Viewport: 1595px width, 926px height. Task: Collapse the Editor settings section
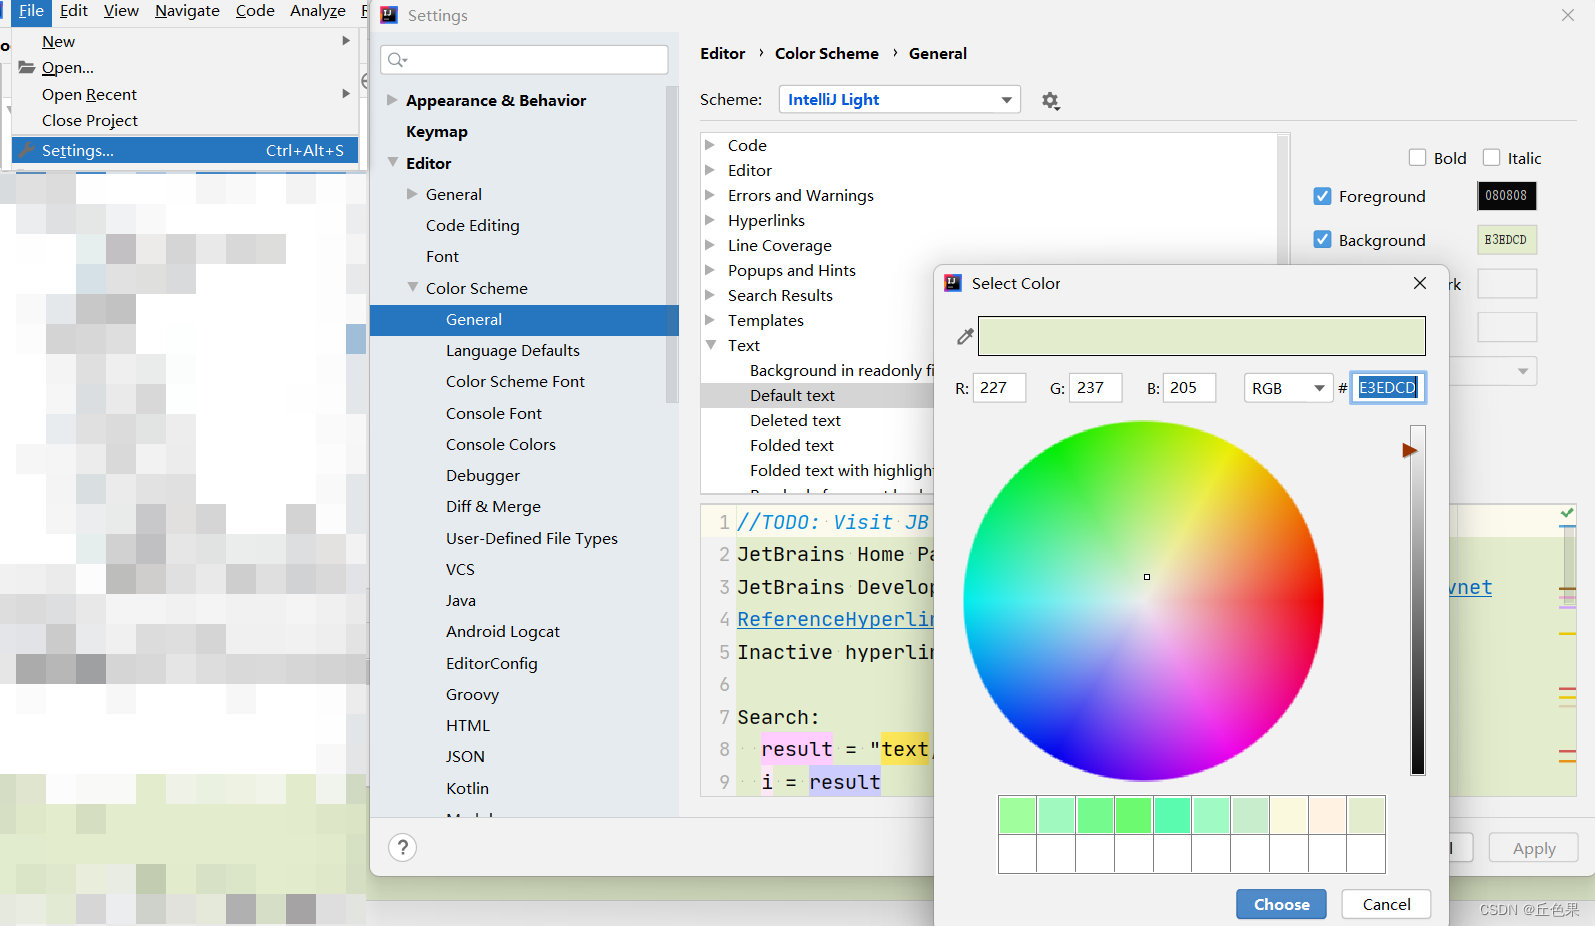pyautogui.click(x=392, y=162)
